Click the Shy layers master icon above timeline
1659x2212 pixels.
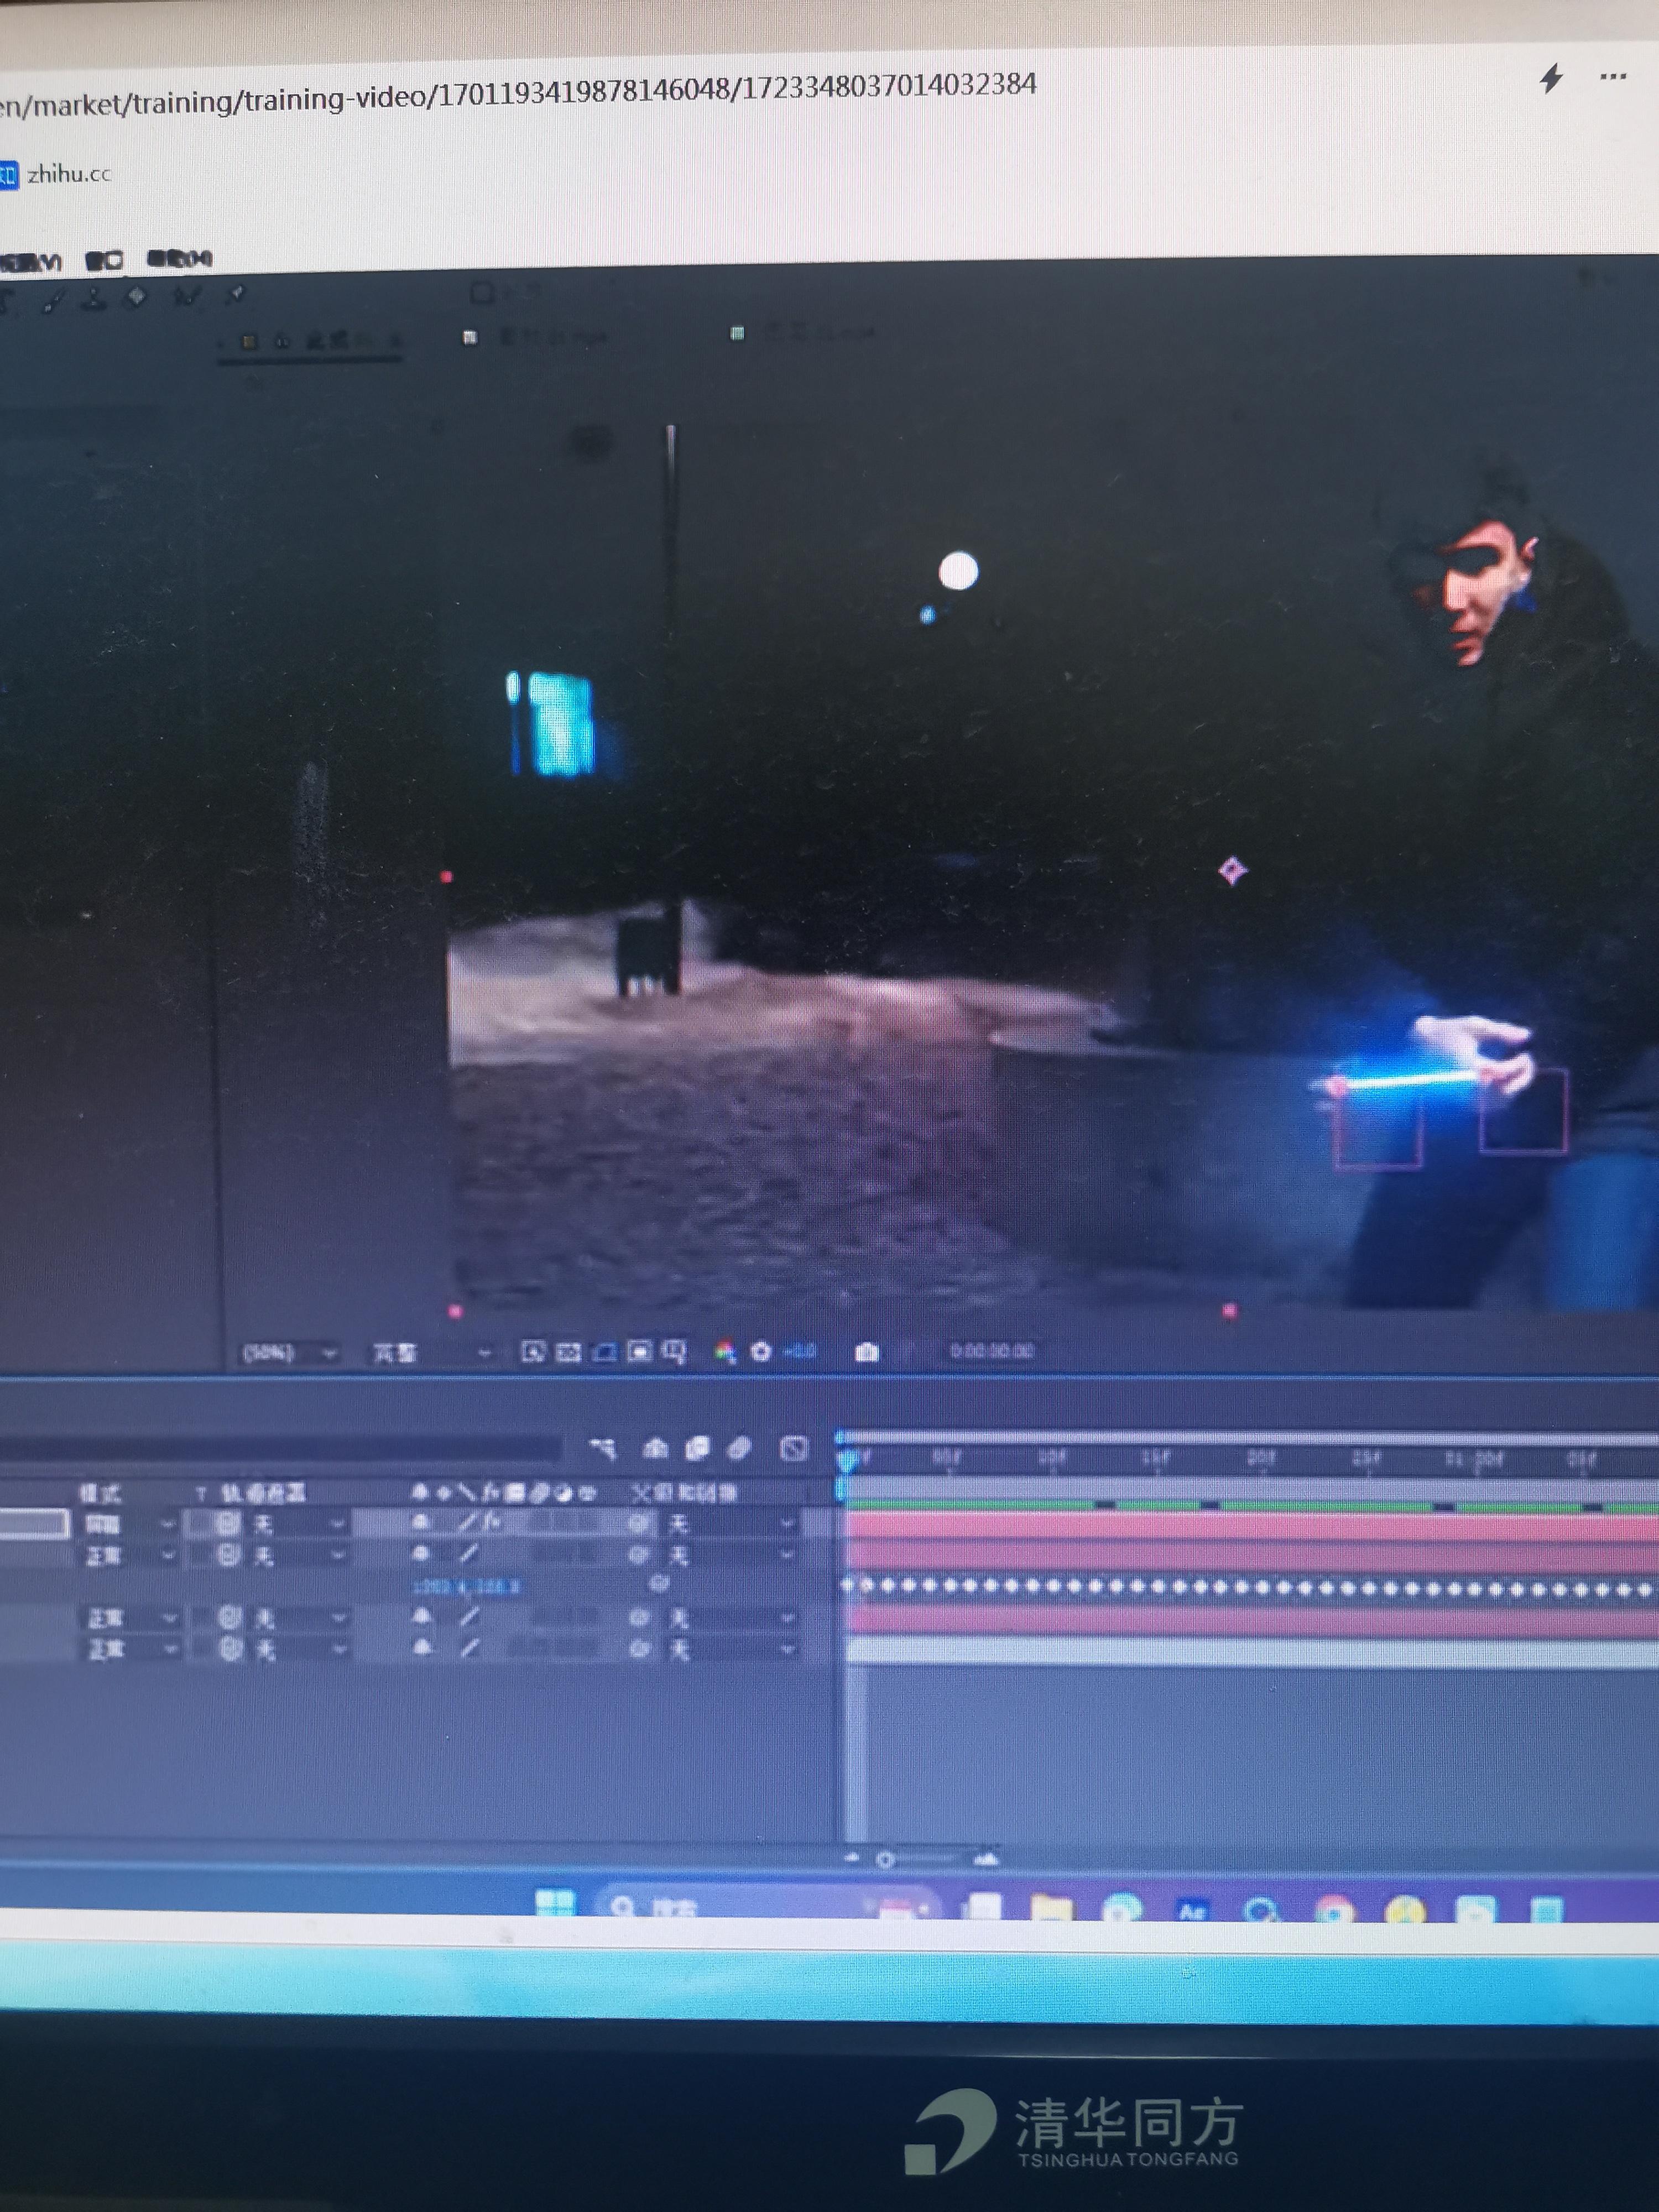(656, 1448)
